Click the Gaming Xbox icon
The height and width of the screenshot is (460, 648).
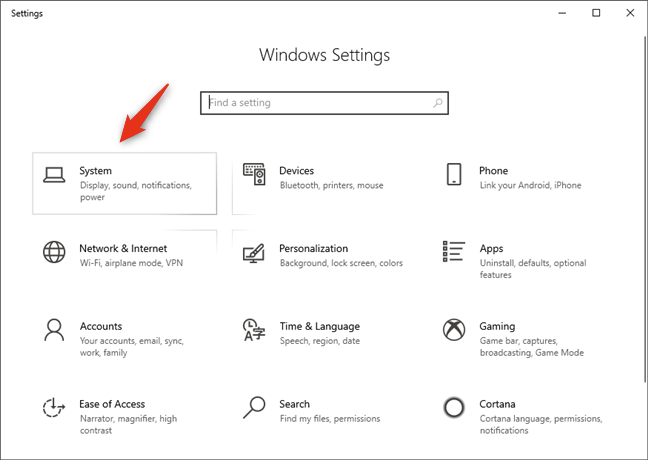[x=454, y=329]
